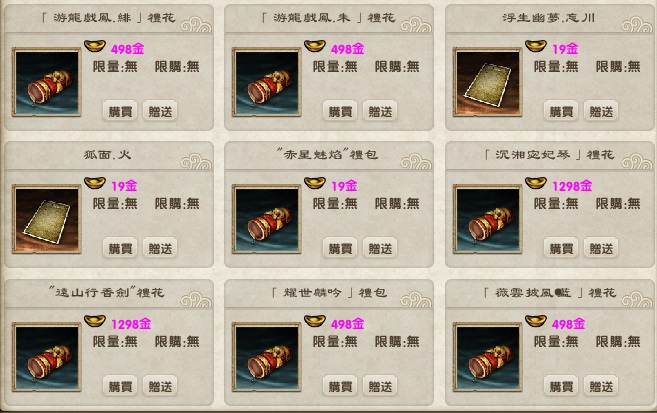Click the 赤星魅焰 gift pack icon
657x413 pixels.
(x=266, y=219)
